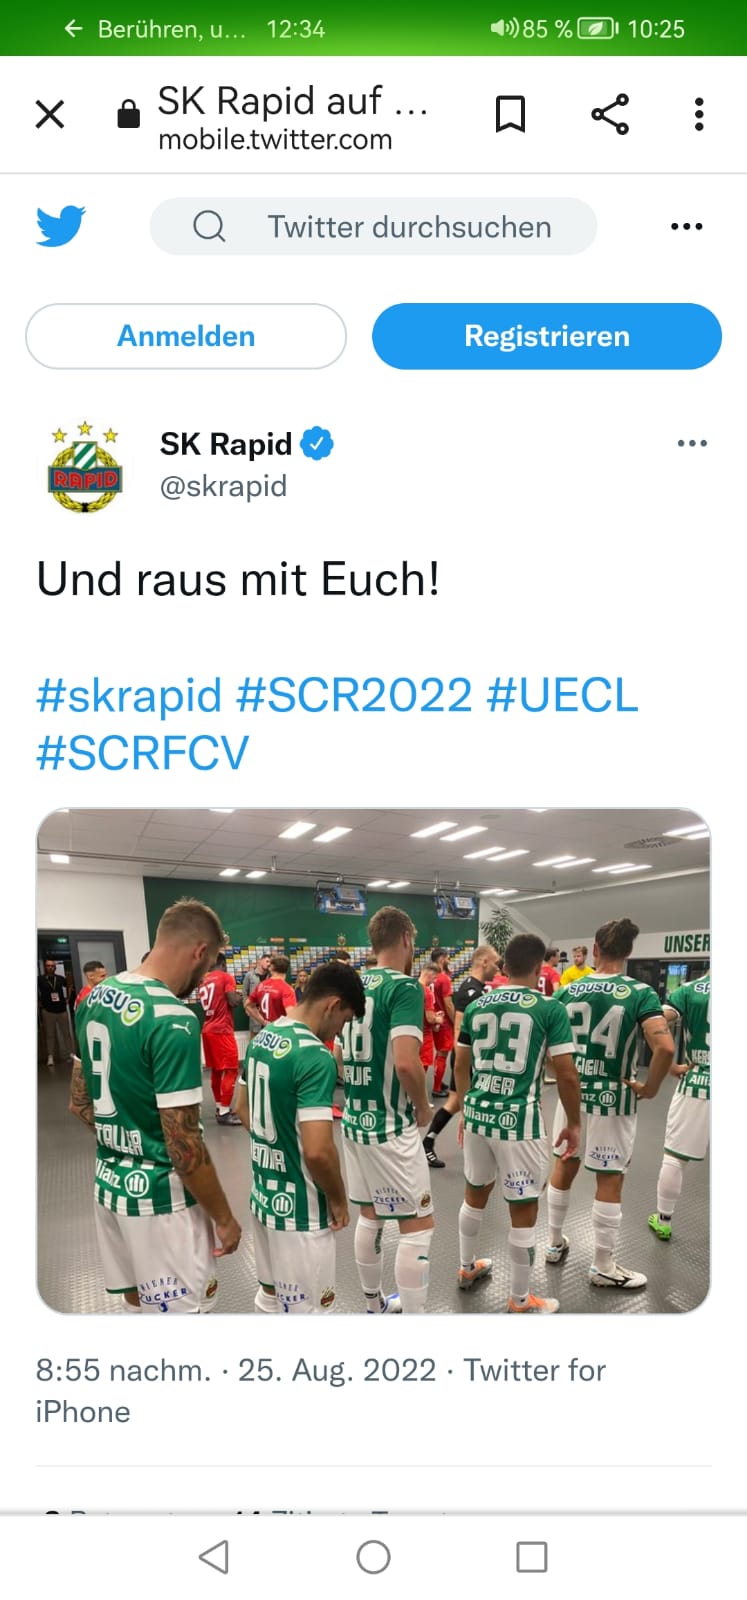View the players tunnel photo
The image size is (747, 1600).
pos(373,1061)
